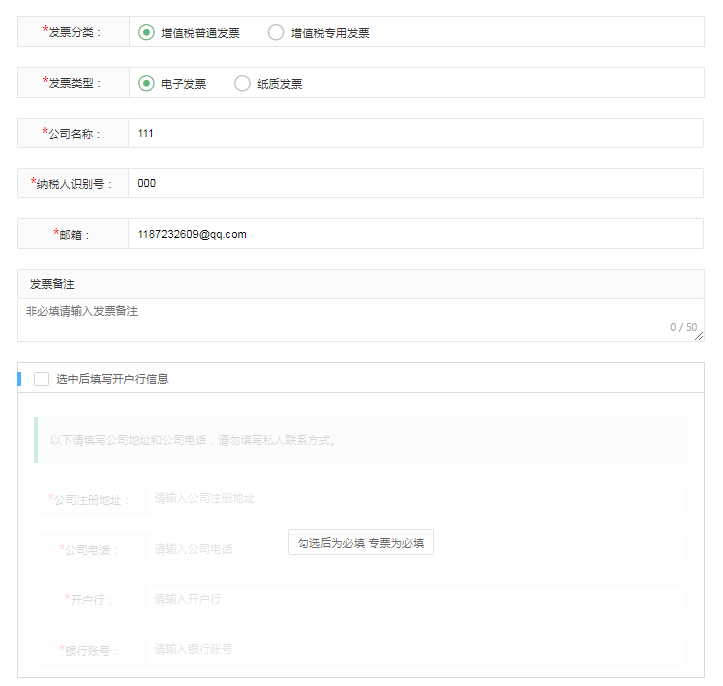Select the 增值税普通发票 radio button
The image size is (723, 686).
click(147, 32)
